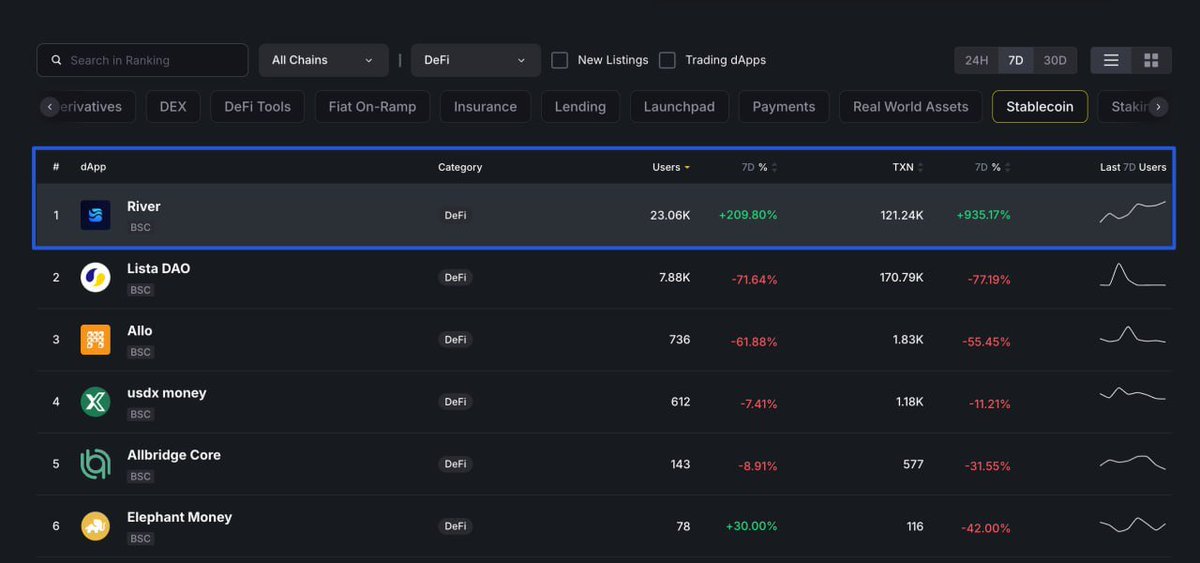Select the 24H time range

point(976,60)
